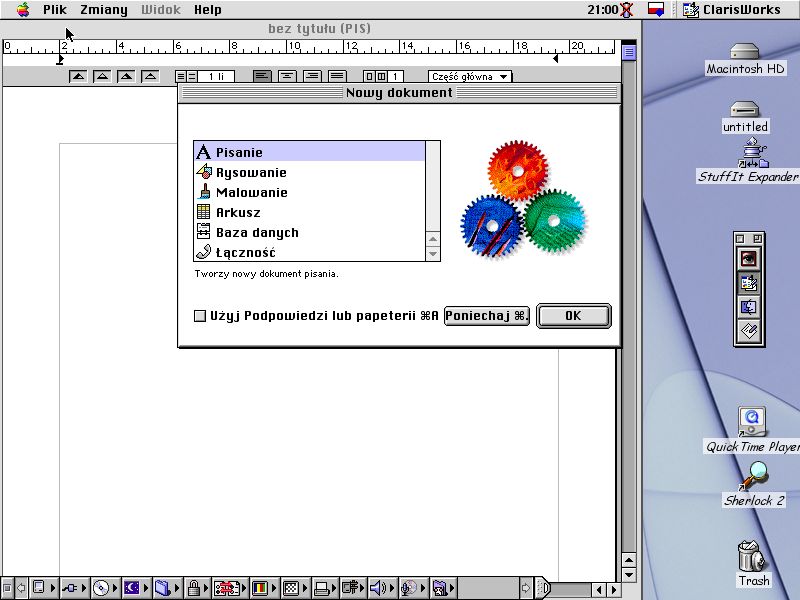Click the document type list down arrow
This screenshot has width=800, height=600.
point(433,254)
